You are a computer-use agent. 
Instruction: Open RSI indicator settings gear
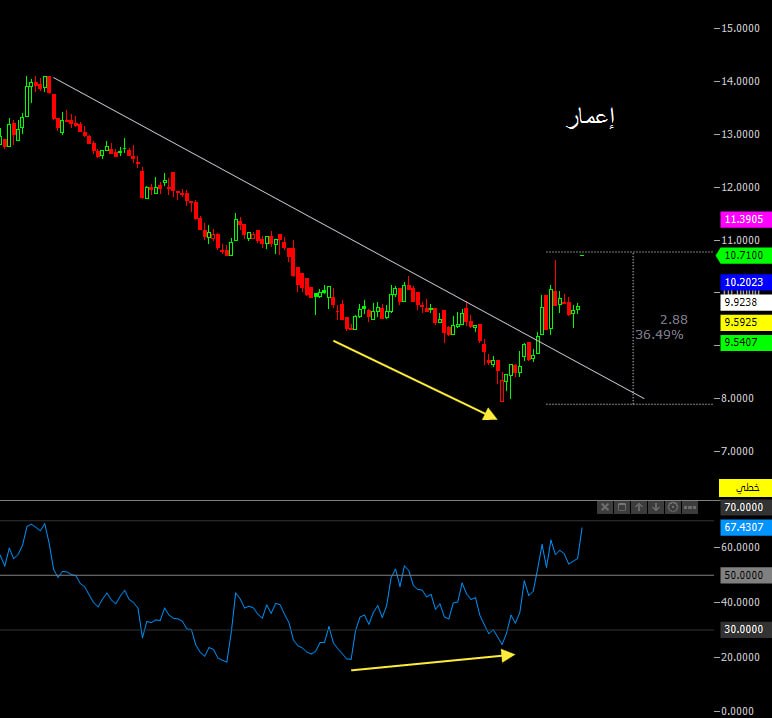(673, 507)
